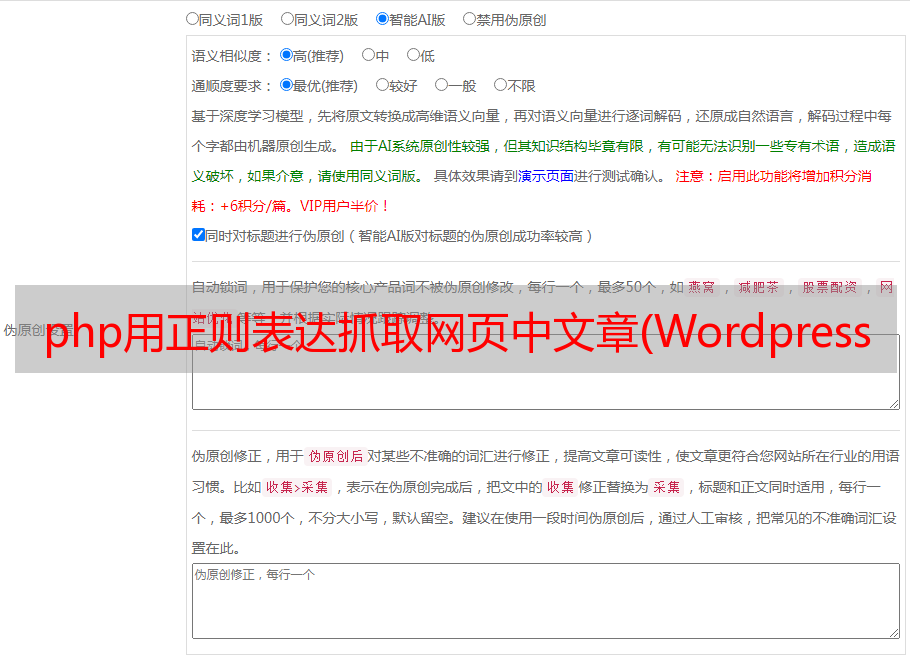
Task: Open the 演示页面 link
Action: 546,176
